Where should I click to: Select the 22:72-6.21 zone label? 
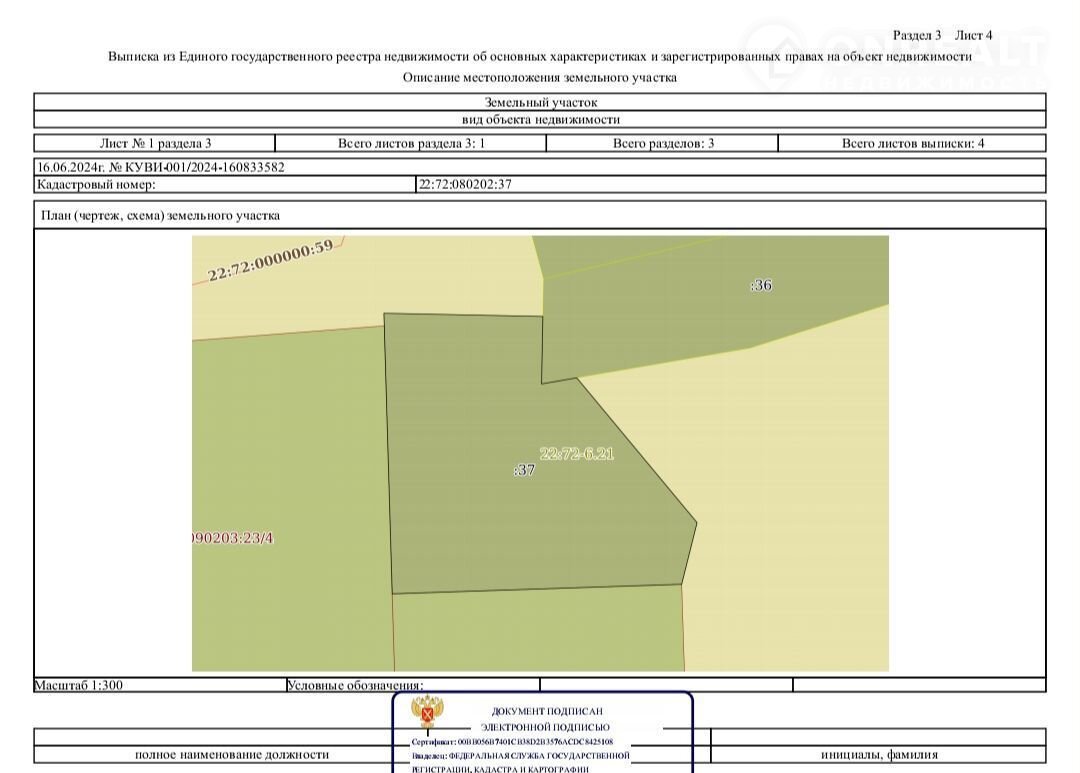point(577,453)
